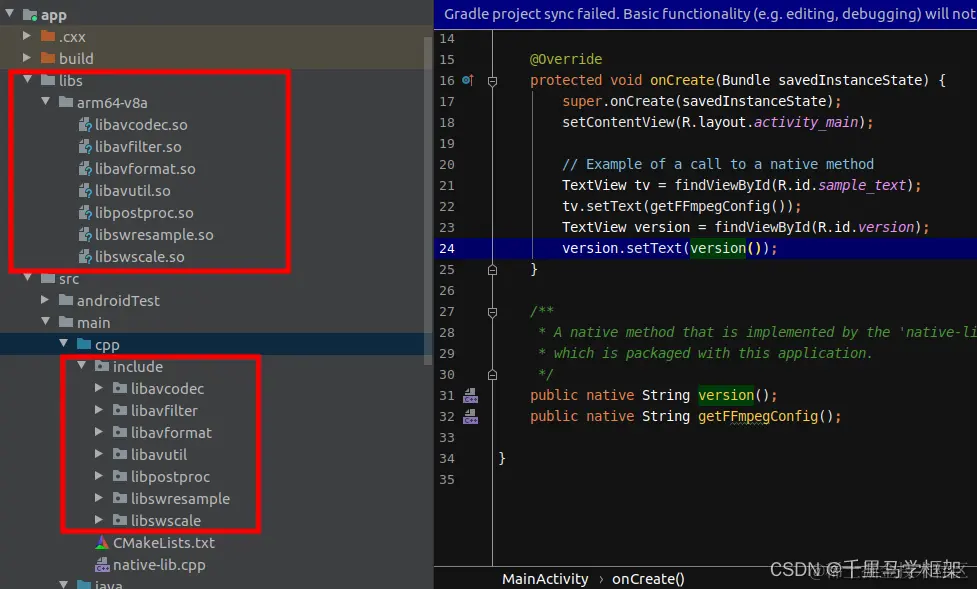Click the blue cpp source folder icon
The width and height of the screenshot is (977, 589).
coord(84,343)
